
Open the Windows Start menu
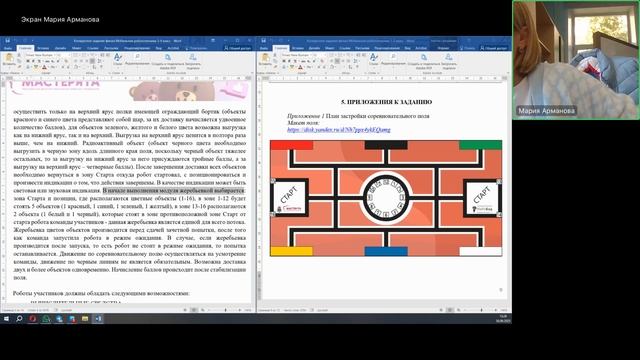(x=6, y=319)
